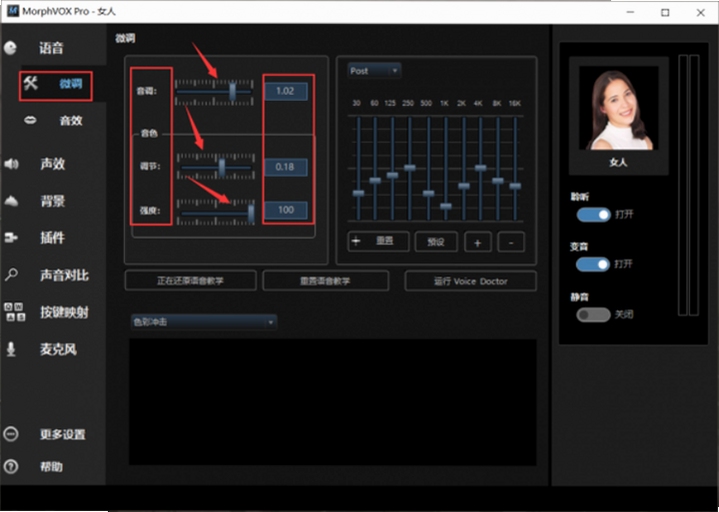Viewport: 719px width, 512px height.
Task: Click the strength value field showing 100
Action: pos(286,210)
